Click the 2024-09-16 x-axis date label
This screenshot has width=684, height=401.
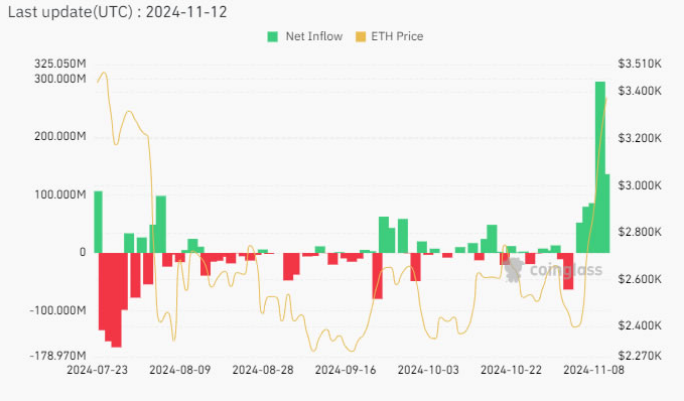point(345,370)
